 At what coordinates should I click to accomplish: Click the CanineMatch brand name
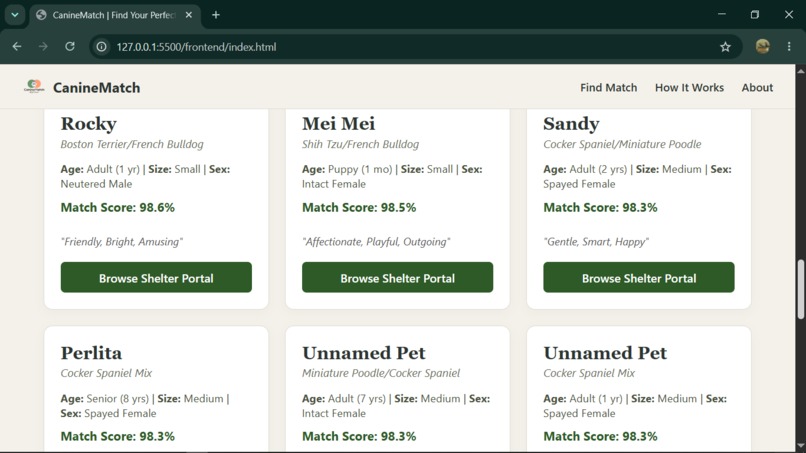pyautogui.click(x=97, y=88)
